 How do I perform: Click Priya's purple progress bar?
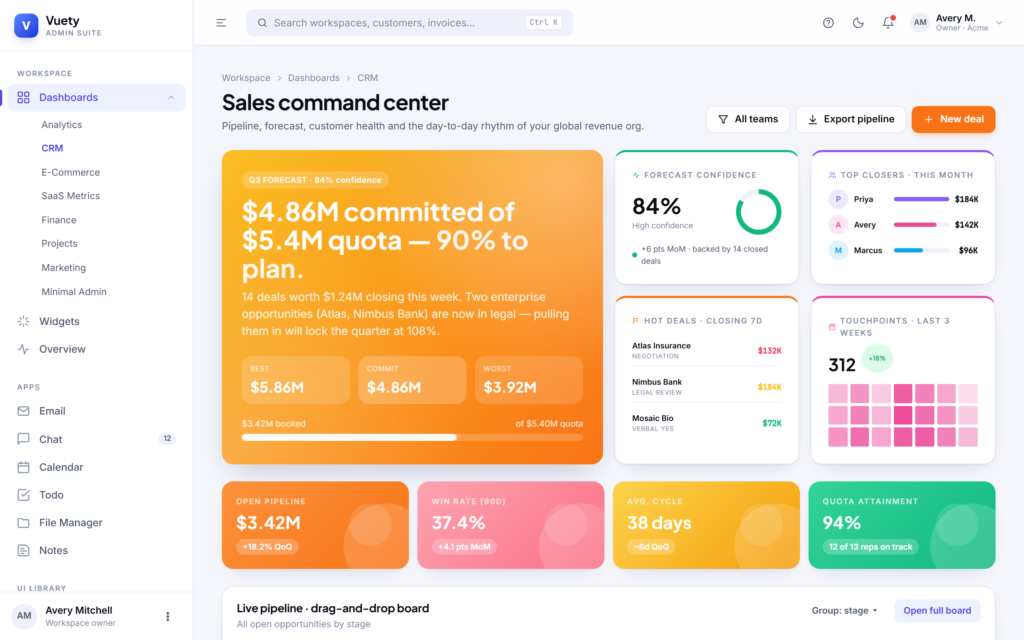(921, 199)
